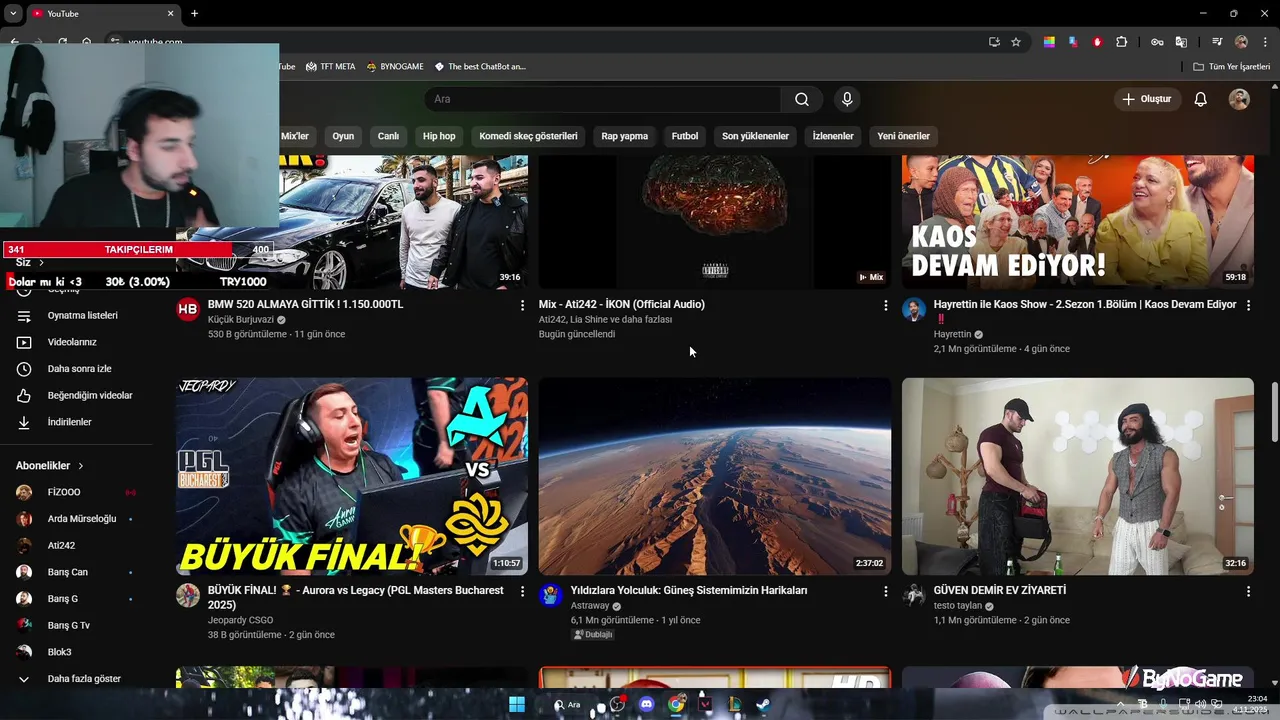Open Windows Start menu
This screenshot has height=720, width=1280.
[517, 704]
